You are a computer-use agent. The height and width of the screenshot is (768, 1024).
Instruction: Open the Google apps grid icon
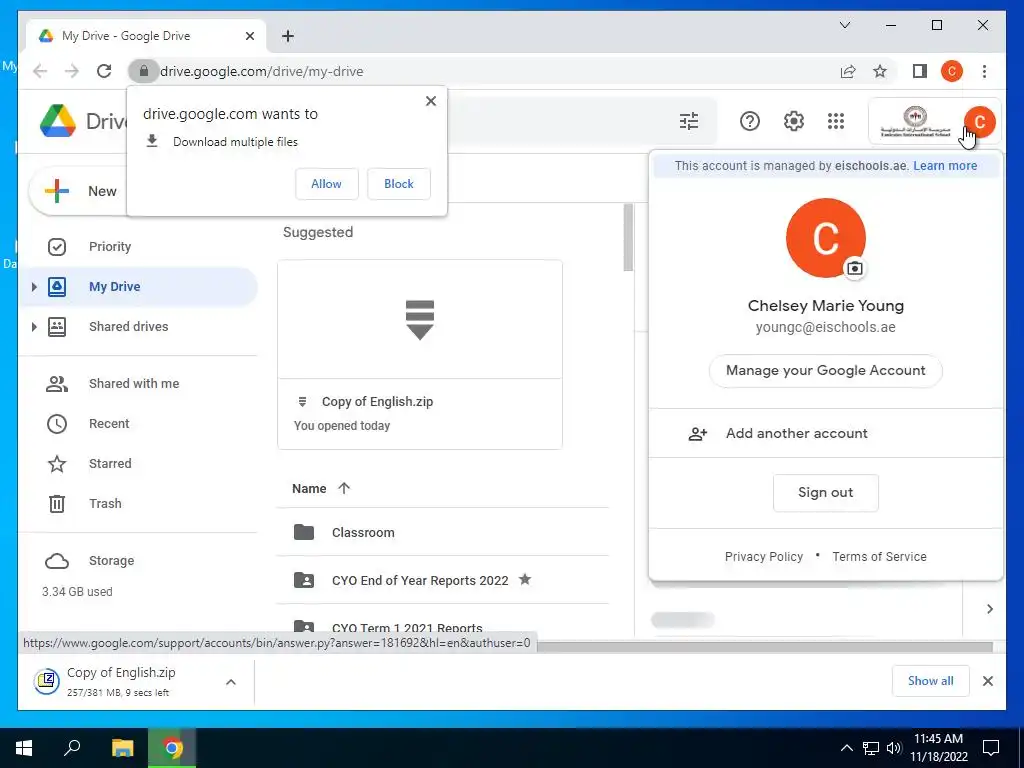click(836, 121)
